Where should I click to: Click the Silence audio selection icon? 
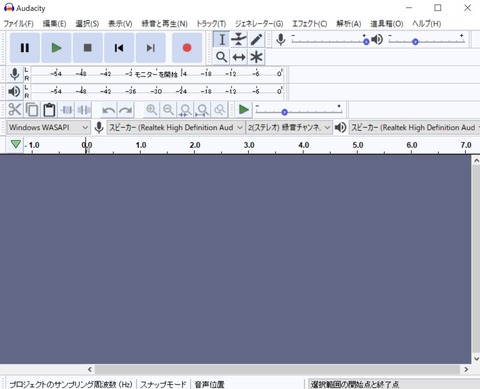[x=84, y=110]
